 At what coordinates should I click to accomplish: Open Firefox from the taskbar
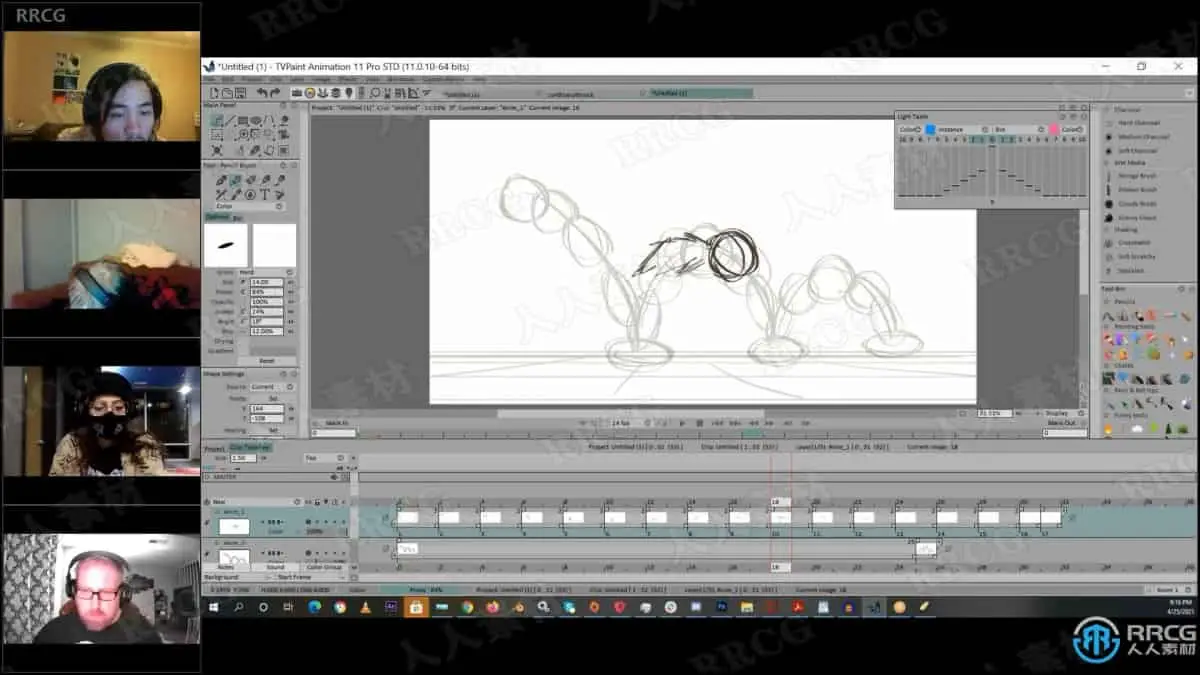[x=492, y=607]
